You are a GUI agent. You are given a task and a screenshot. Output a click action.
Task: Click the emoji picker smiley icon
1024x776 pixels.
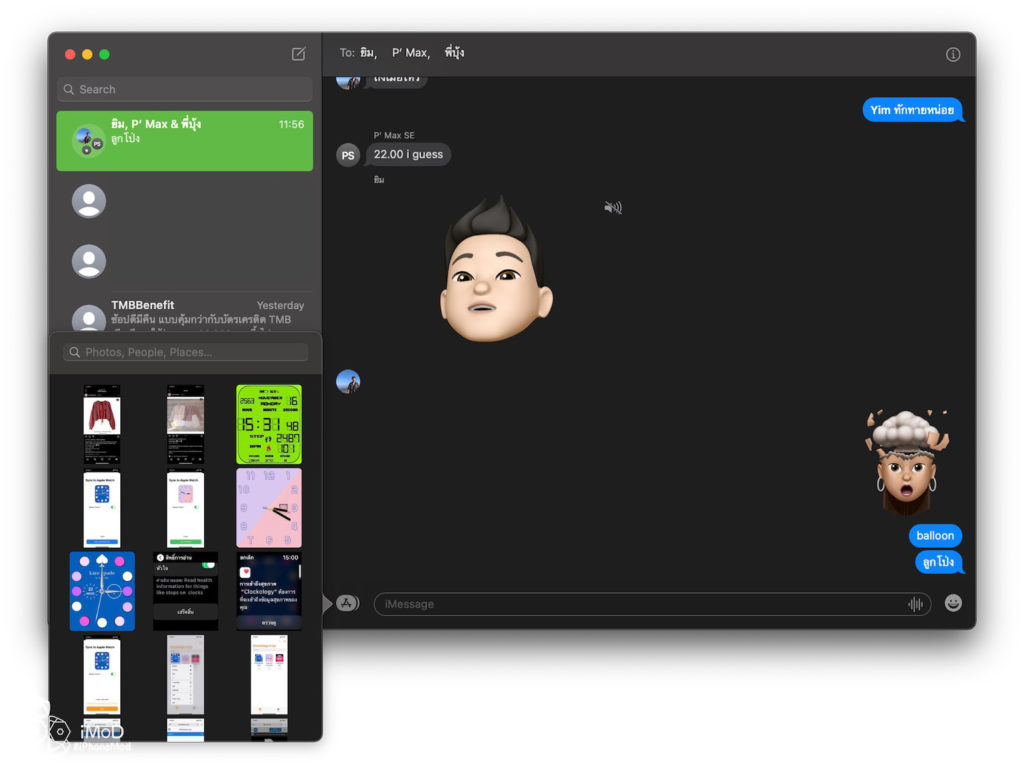click(953, 603)
